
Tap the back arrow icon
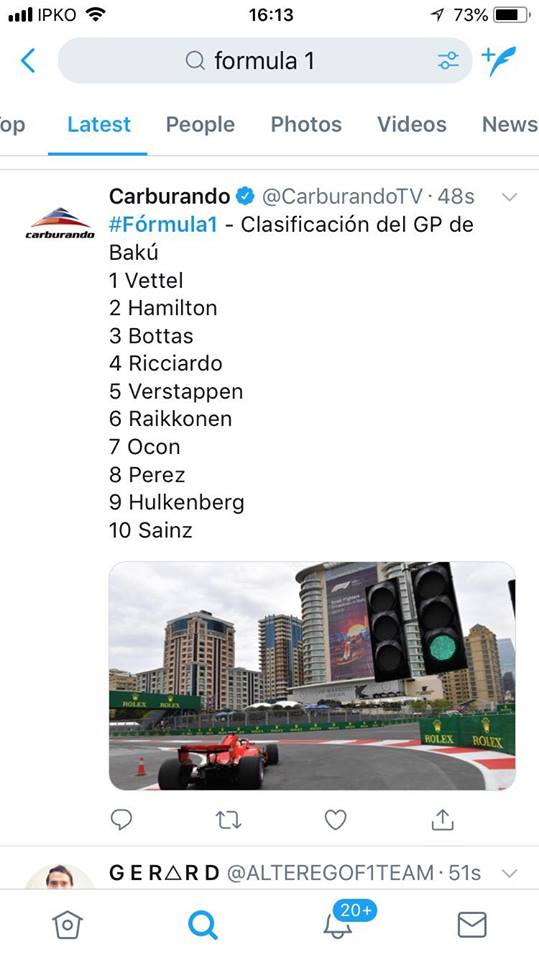pyautogui.click(x=28, y=61)
